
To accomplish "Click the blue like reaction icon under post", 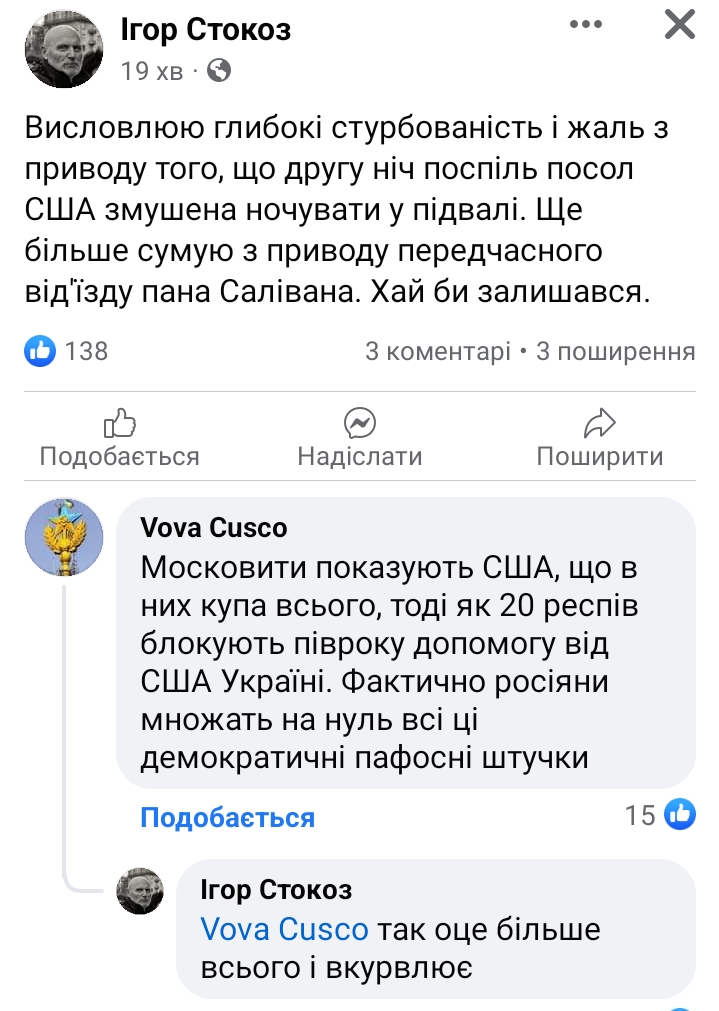I will (41, 351).
